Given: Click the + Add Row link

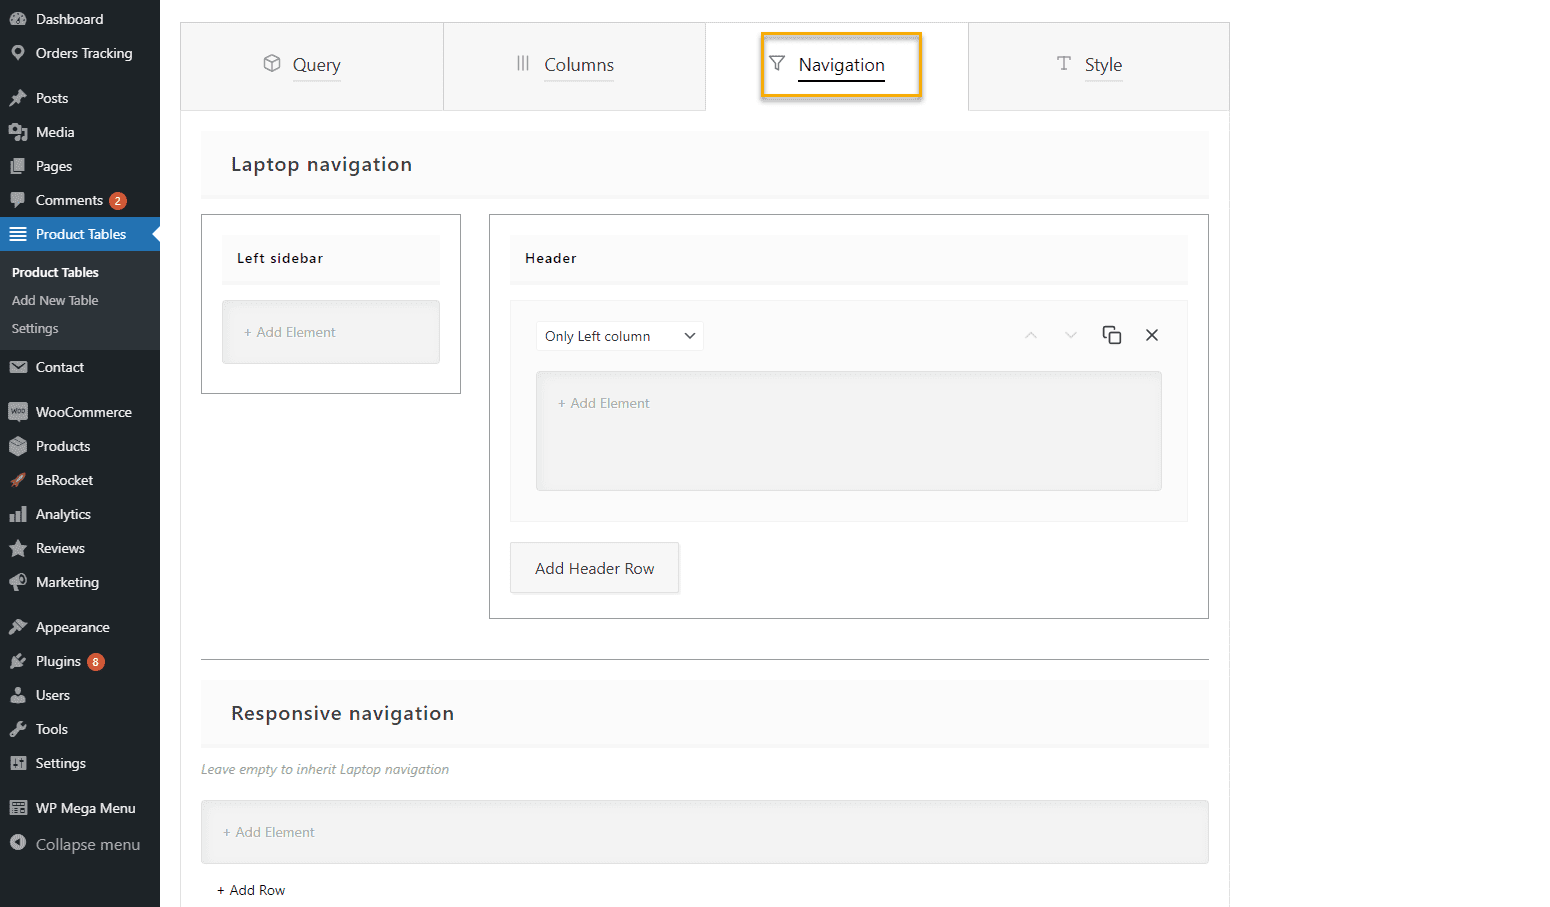Looking at the screenshot, I should pos(251,890).
